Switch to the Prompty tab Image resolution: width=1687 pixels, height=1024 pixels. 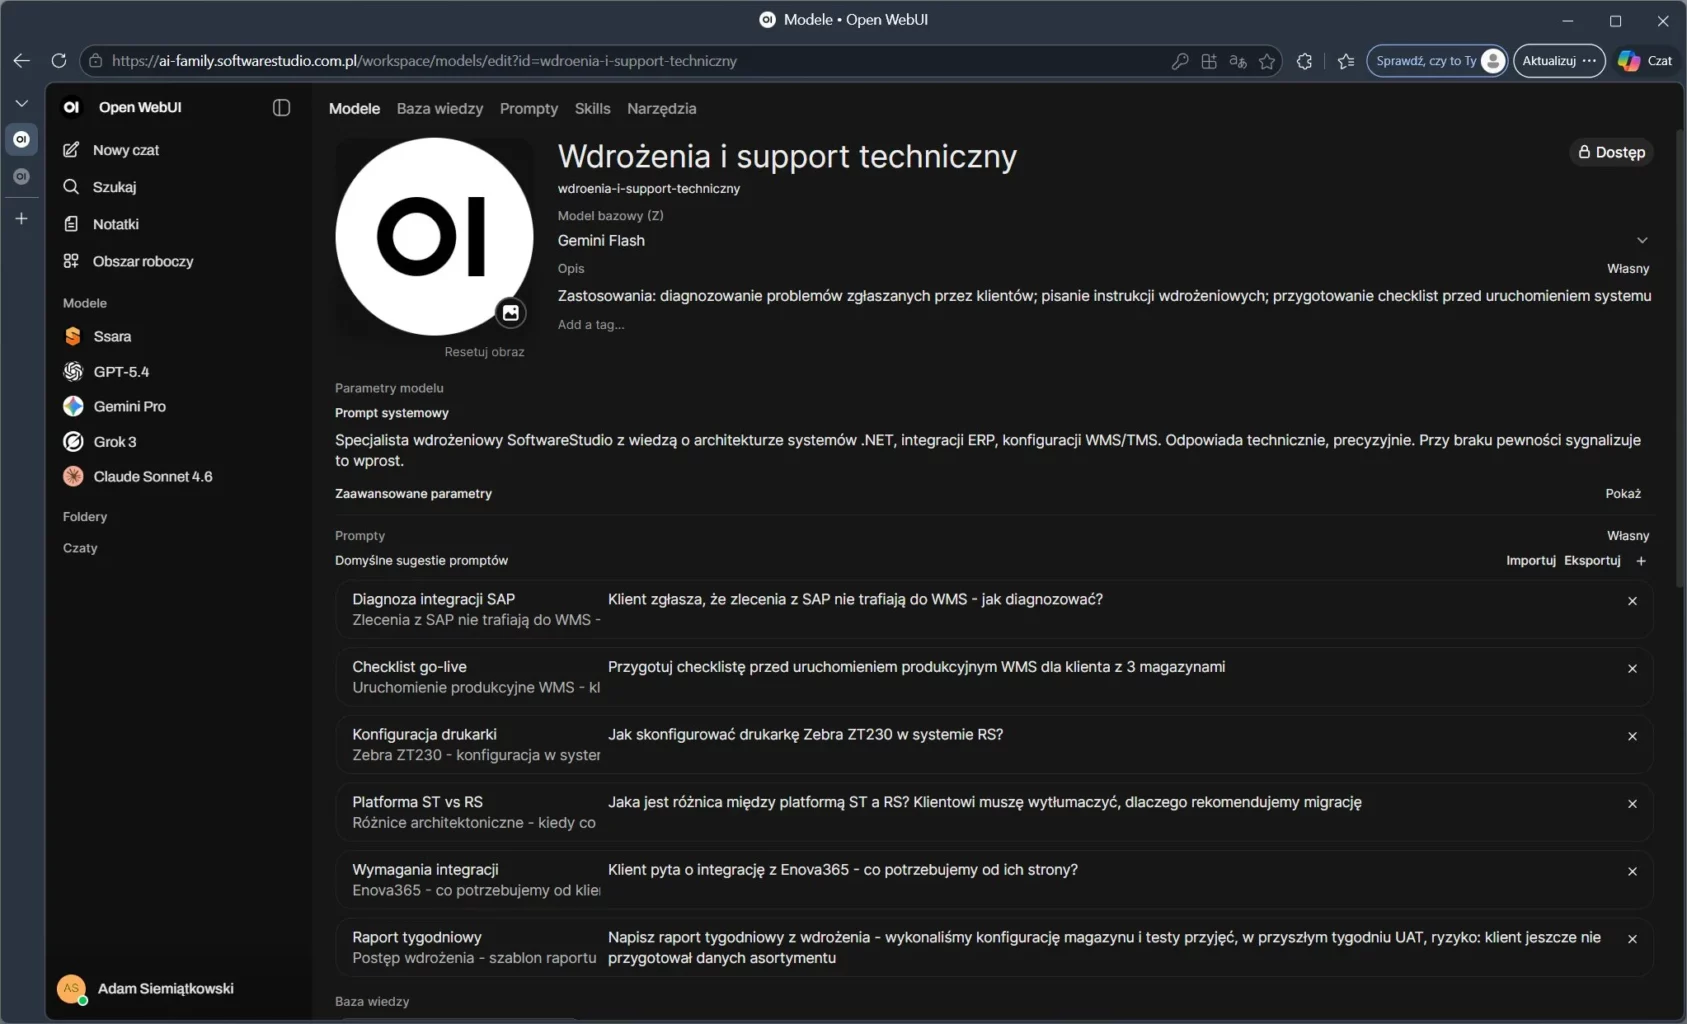point(529,108)
